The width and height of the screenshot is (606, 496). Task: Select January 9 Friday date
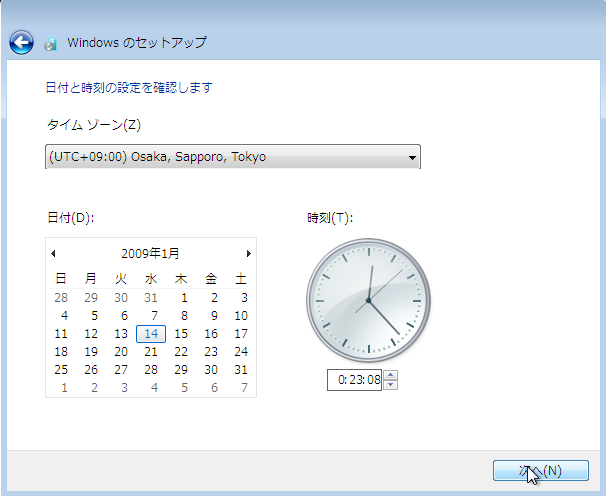[214, 315]
